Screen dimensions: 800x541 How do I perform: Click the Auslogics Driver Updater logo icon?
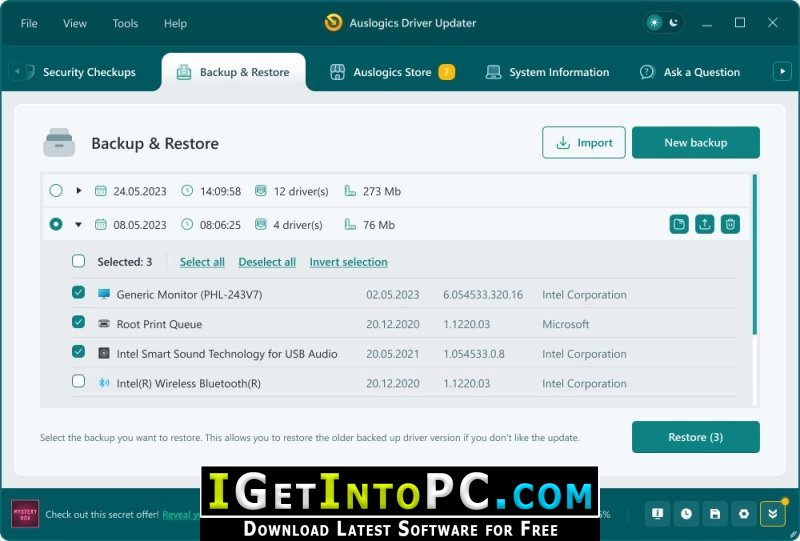click(333, 23)
